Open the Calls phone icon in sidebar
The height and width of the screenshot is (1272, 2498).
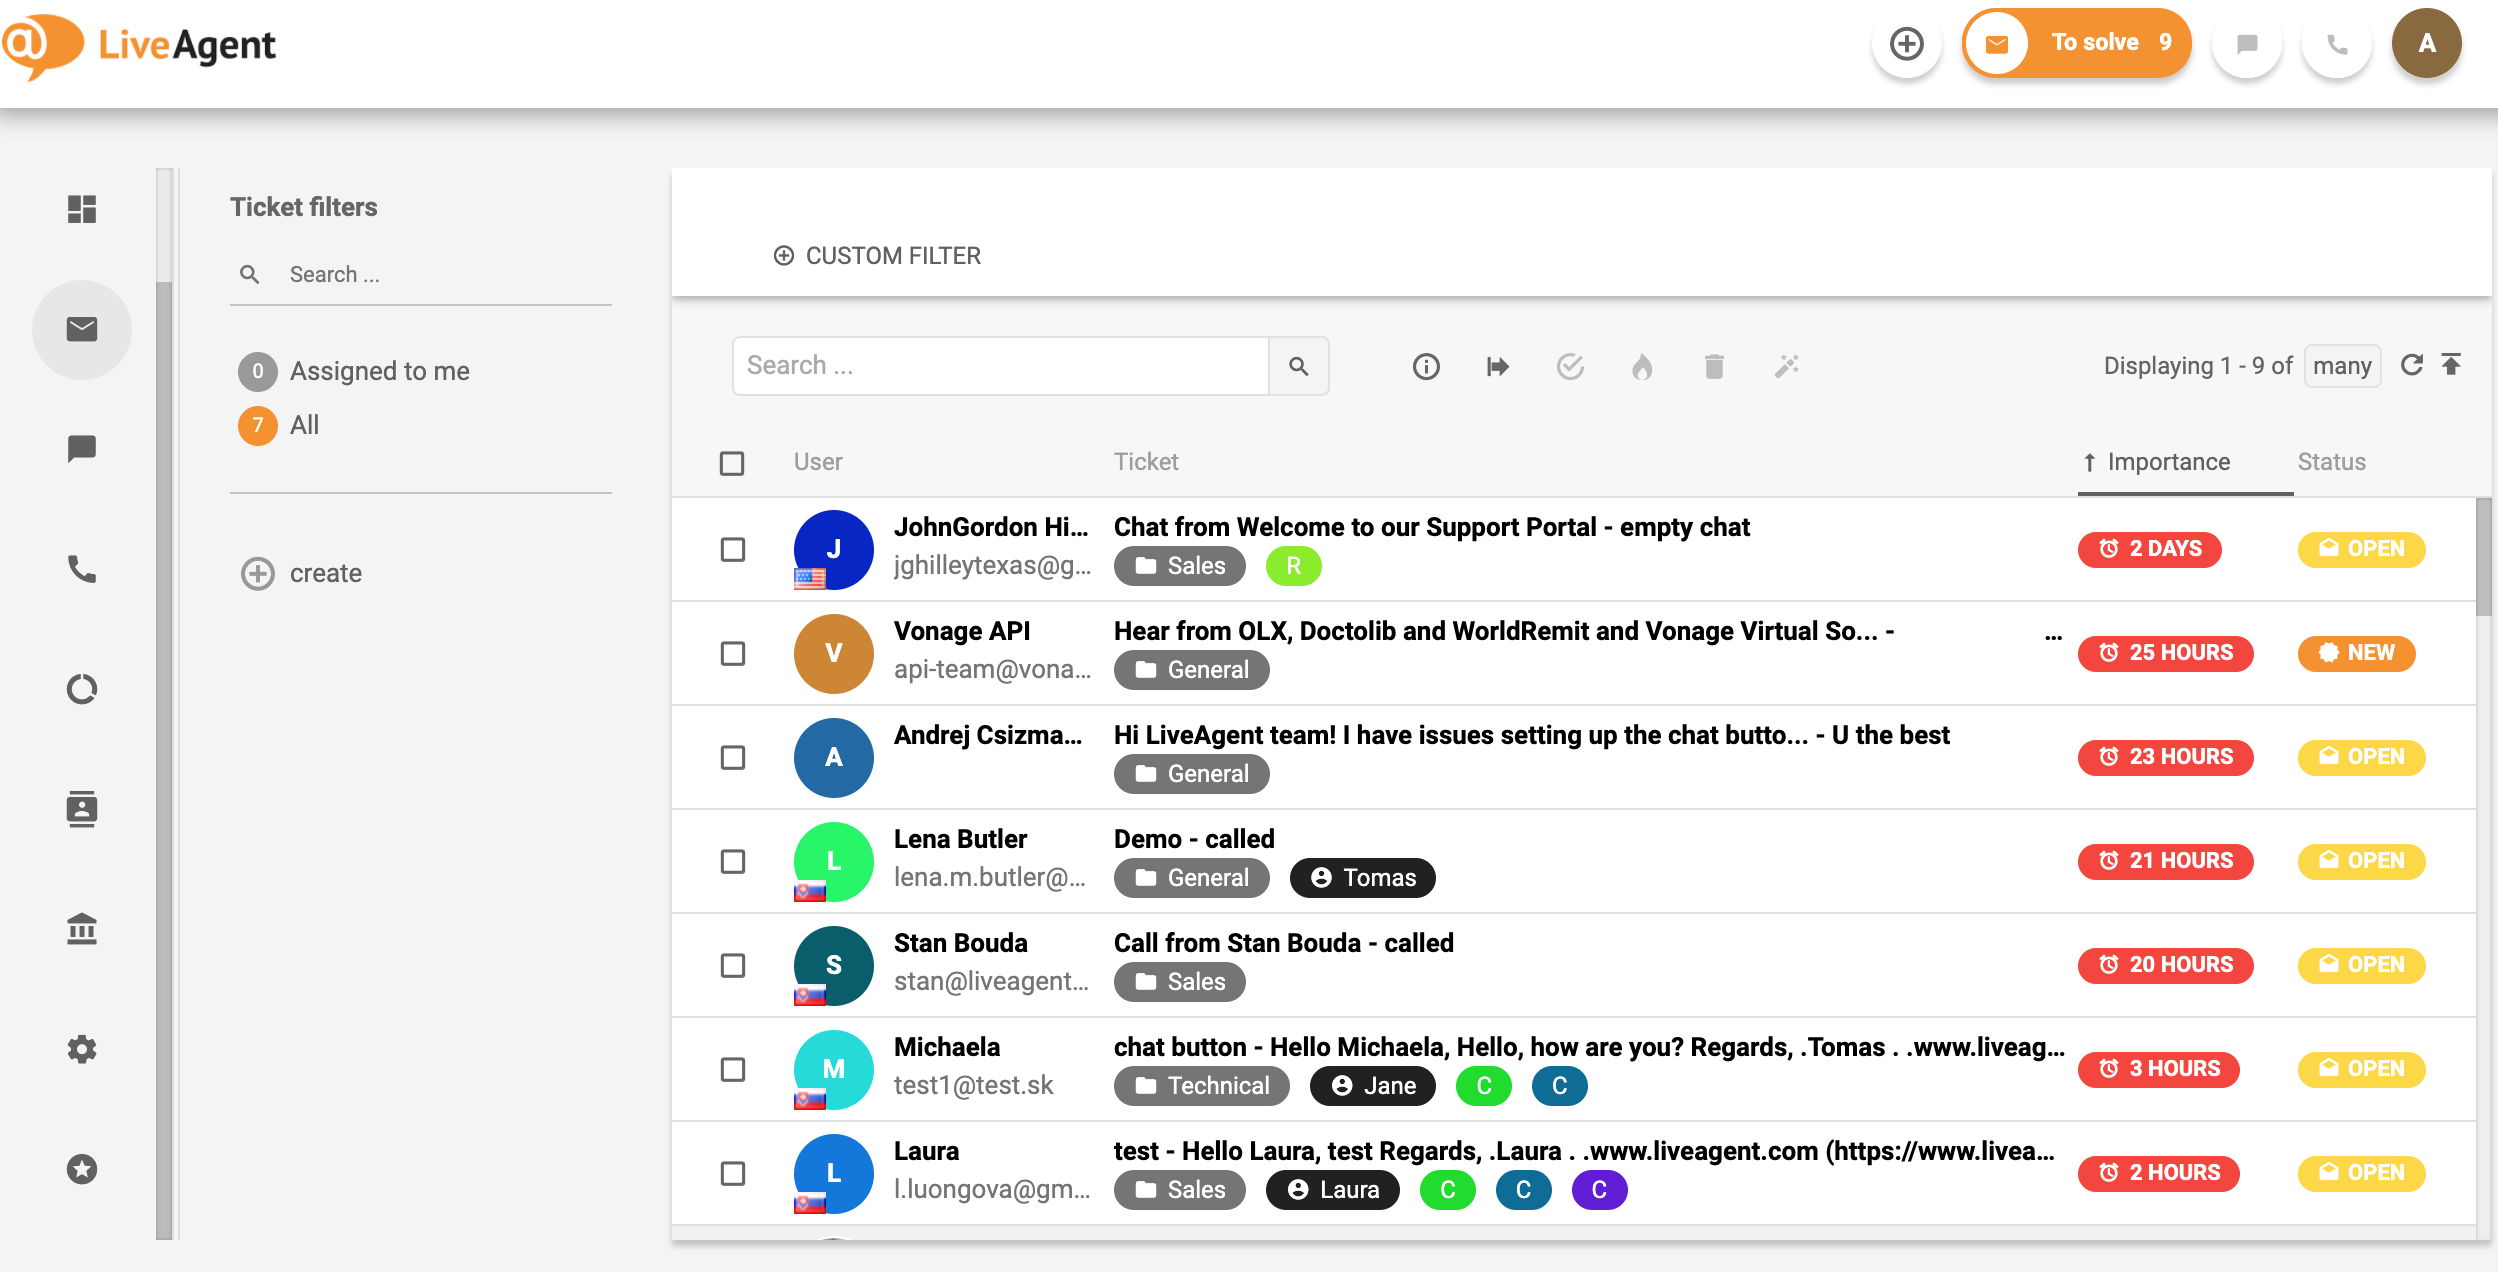pos(82,569)
